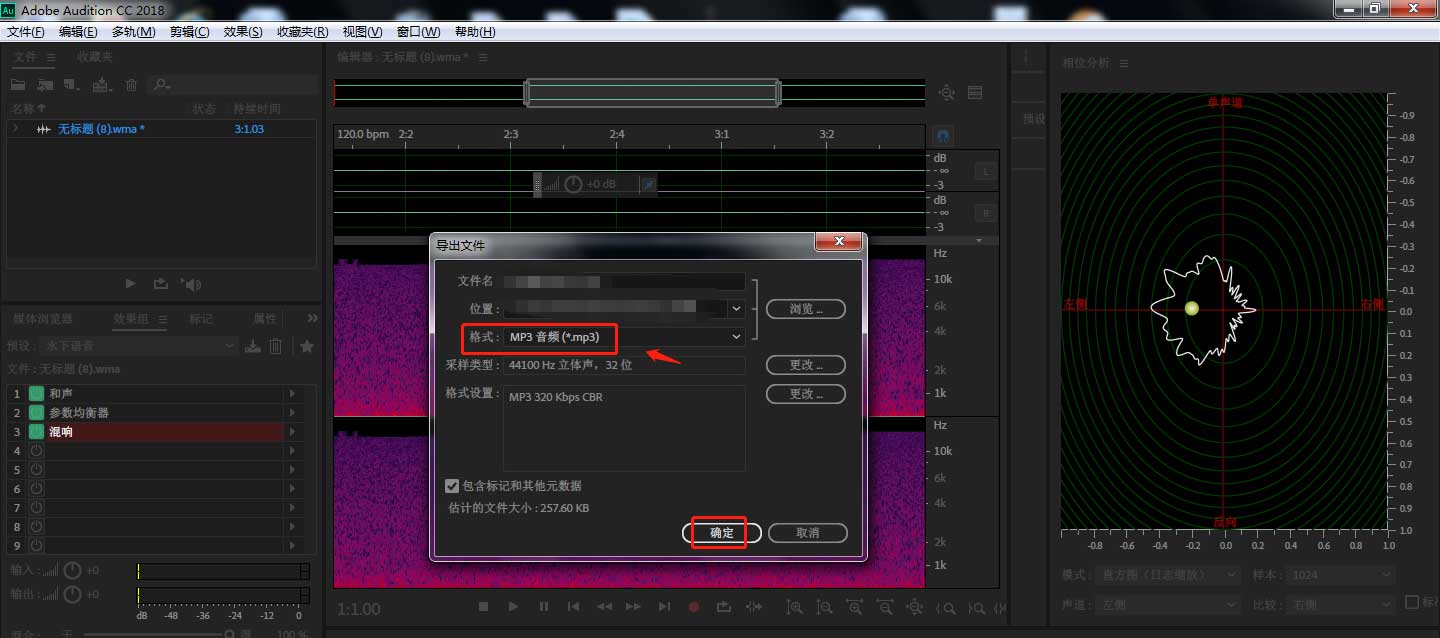
Task: Confirm export by clicking 确定
Action: (x=722, y=532)
